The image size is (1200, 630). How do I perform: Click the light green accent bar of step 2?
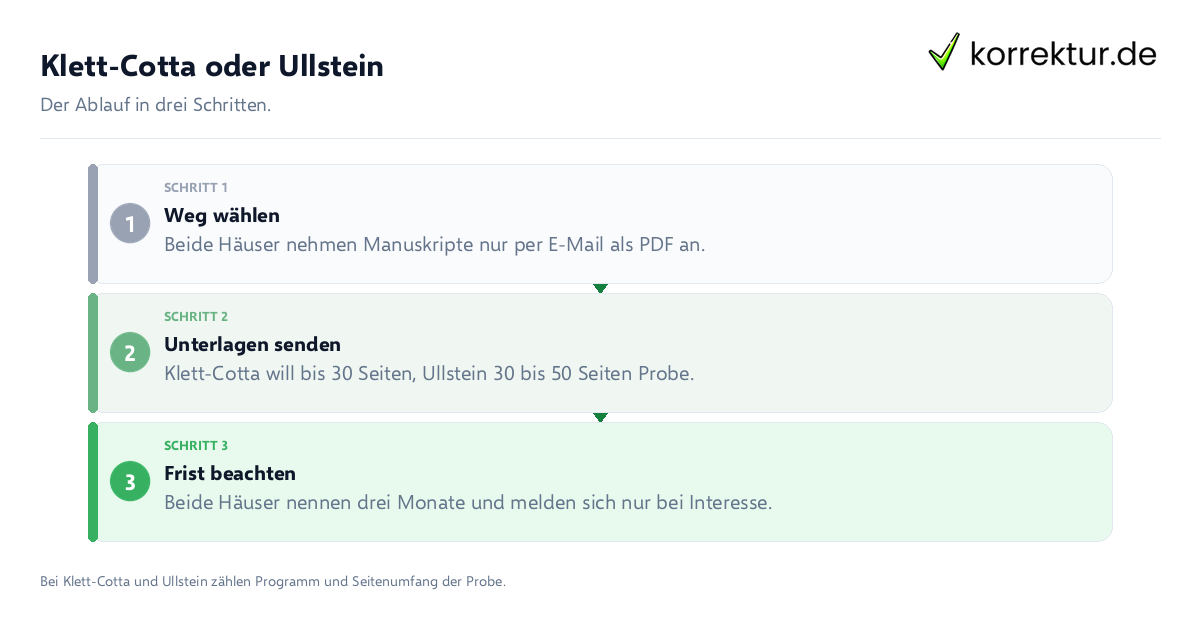click(x=93, y=353)
